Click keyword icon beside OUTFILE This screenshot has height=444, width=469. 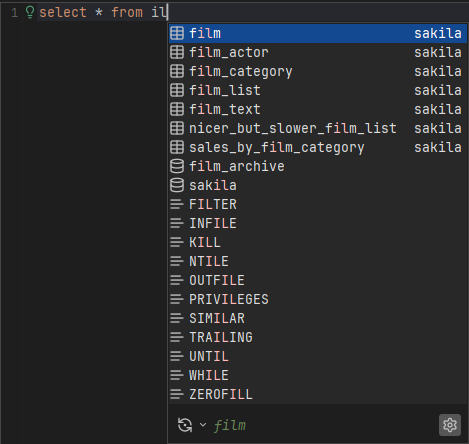(177, 280)
